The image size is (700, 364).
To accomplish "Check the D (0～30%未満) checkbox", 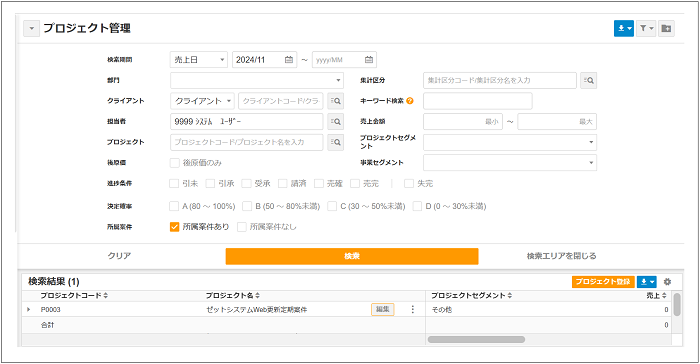I will pos(417,206).
